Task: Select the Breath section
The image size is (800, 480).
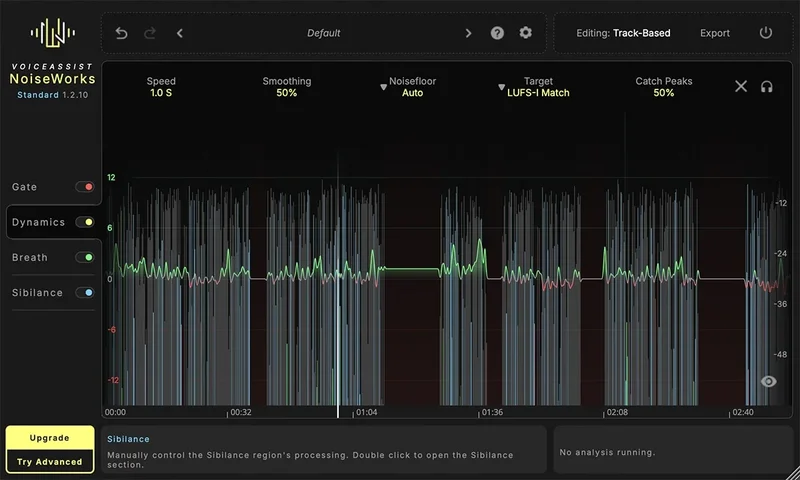Action: [x=30, y=257]
